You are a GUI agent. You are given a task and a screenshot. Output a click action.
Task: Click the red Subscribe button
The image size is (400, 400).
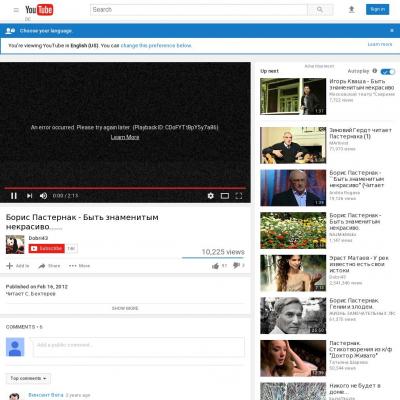pos(46,248)
